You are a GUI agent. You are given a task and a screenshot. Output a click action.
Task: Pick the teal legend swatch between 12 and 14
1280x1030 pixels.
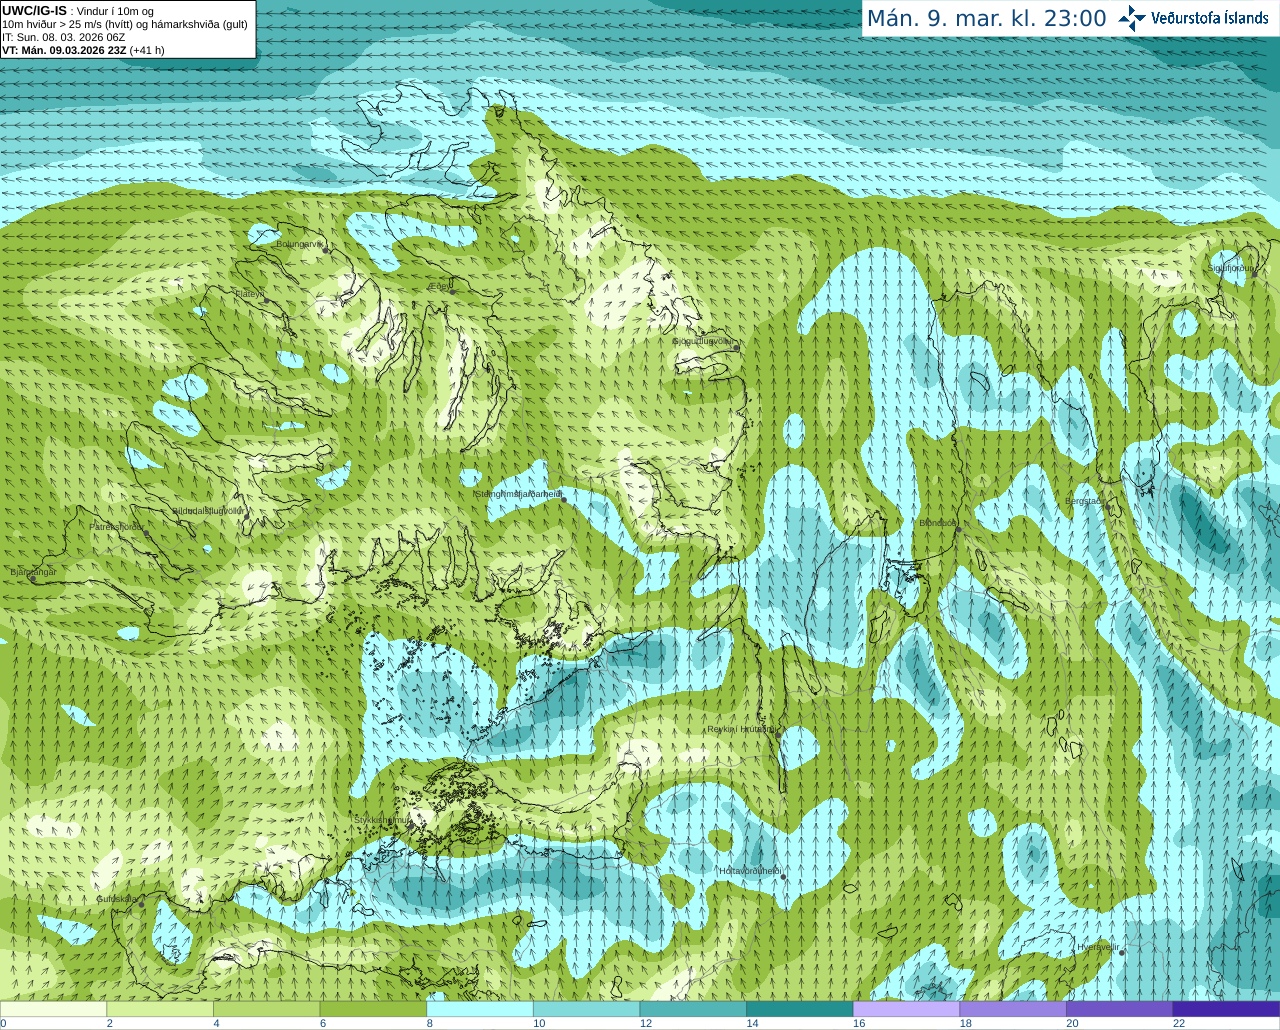(x=693, y=1009)
